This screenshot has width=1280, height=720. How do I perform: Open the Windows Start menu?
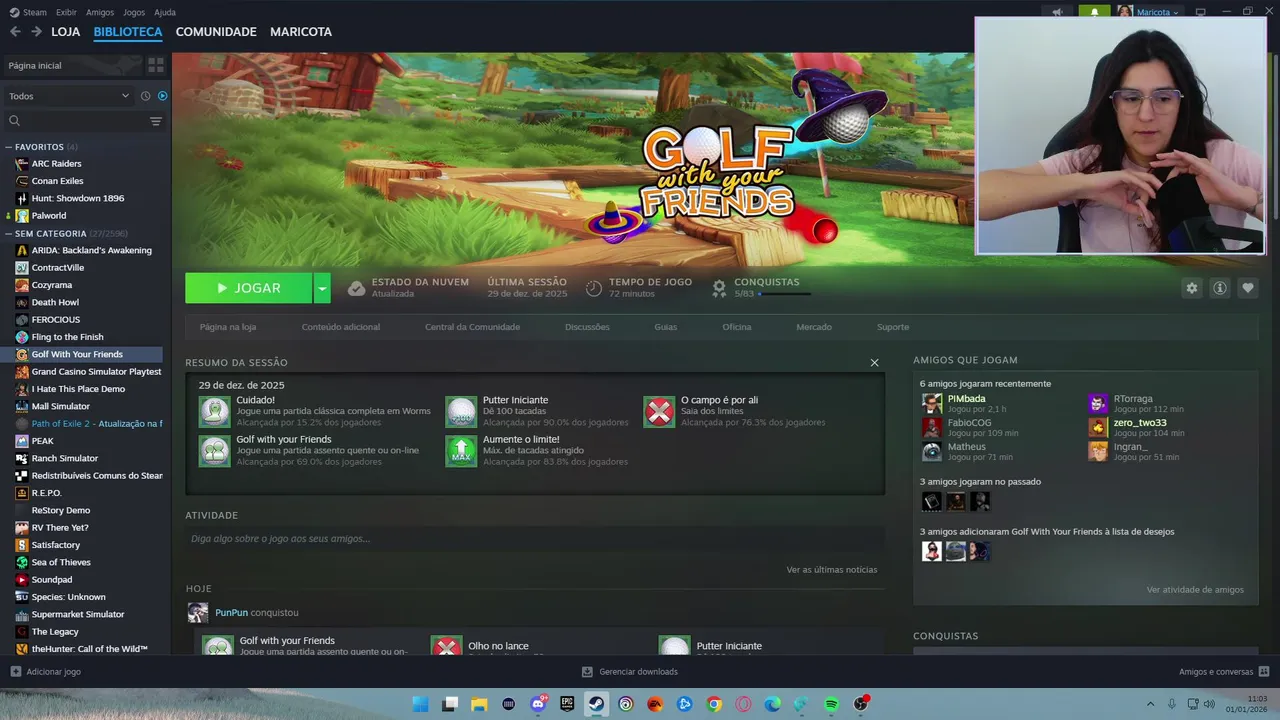click(421, 704)
